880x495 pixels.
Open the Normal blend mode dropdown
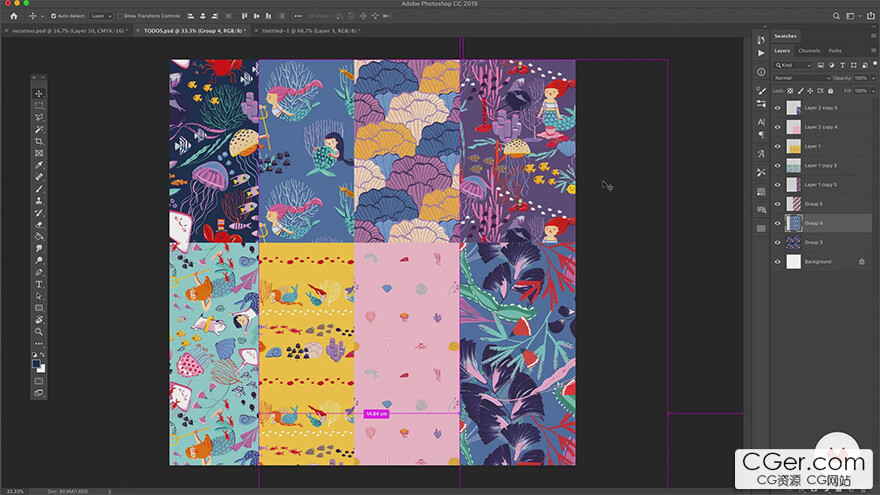[x=801, y=78]
